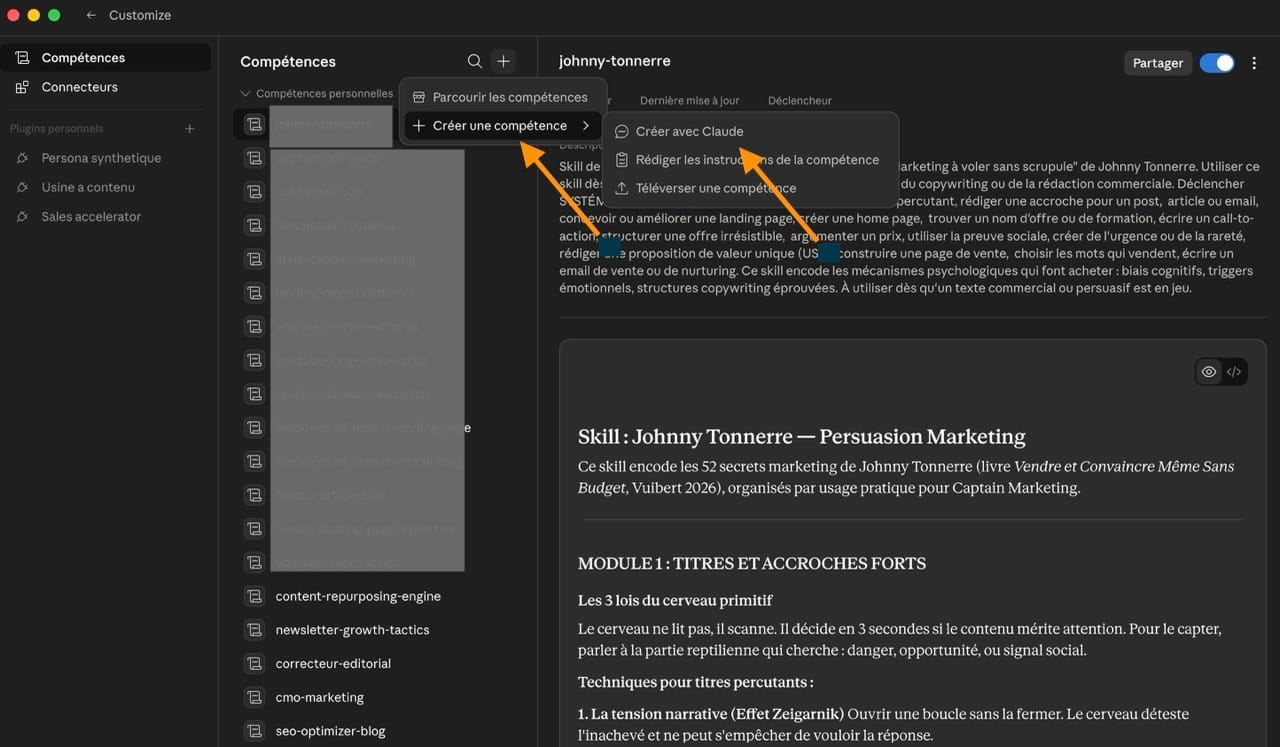The image size is (1280, 747).
Task: Click the Déclencheur label
Action: point(800,101)
